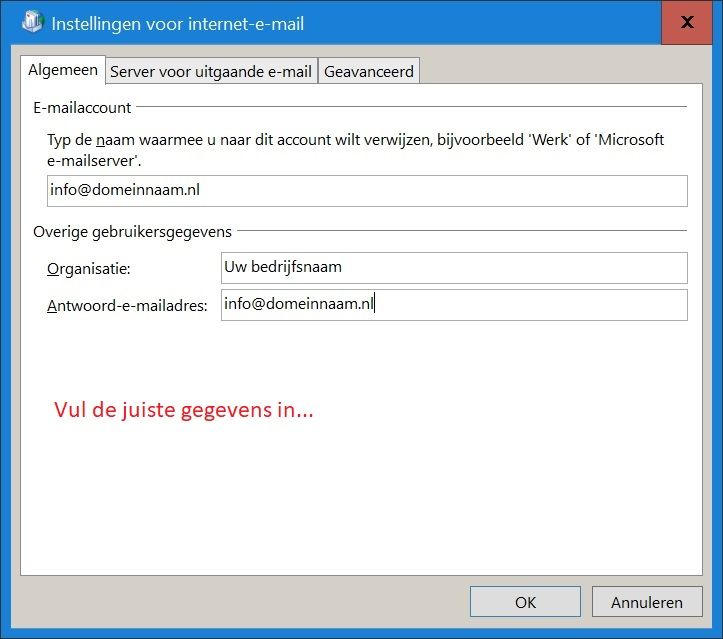Click the Annuleren button
The width and height of the screenshot is (723, 639).
point(647,602)
